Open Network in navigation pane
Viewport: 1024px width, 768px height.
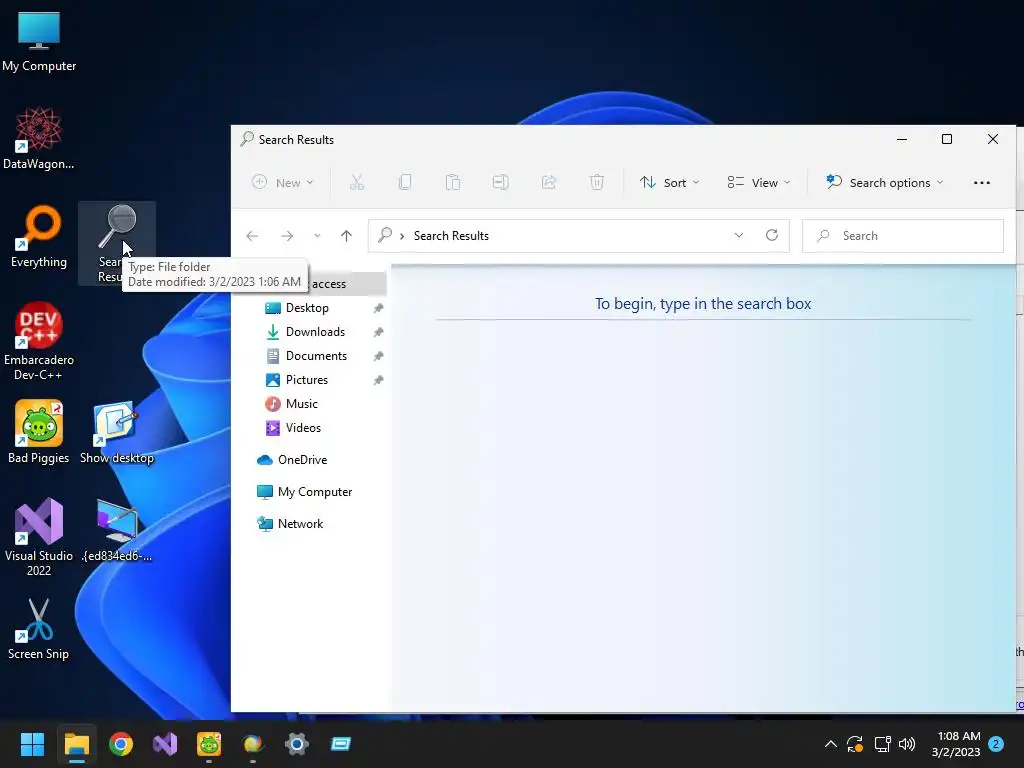click(x=300, y=524)
